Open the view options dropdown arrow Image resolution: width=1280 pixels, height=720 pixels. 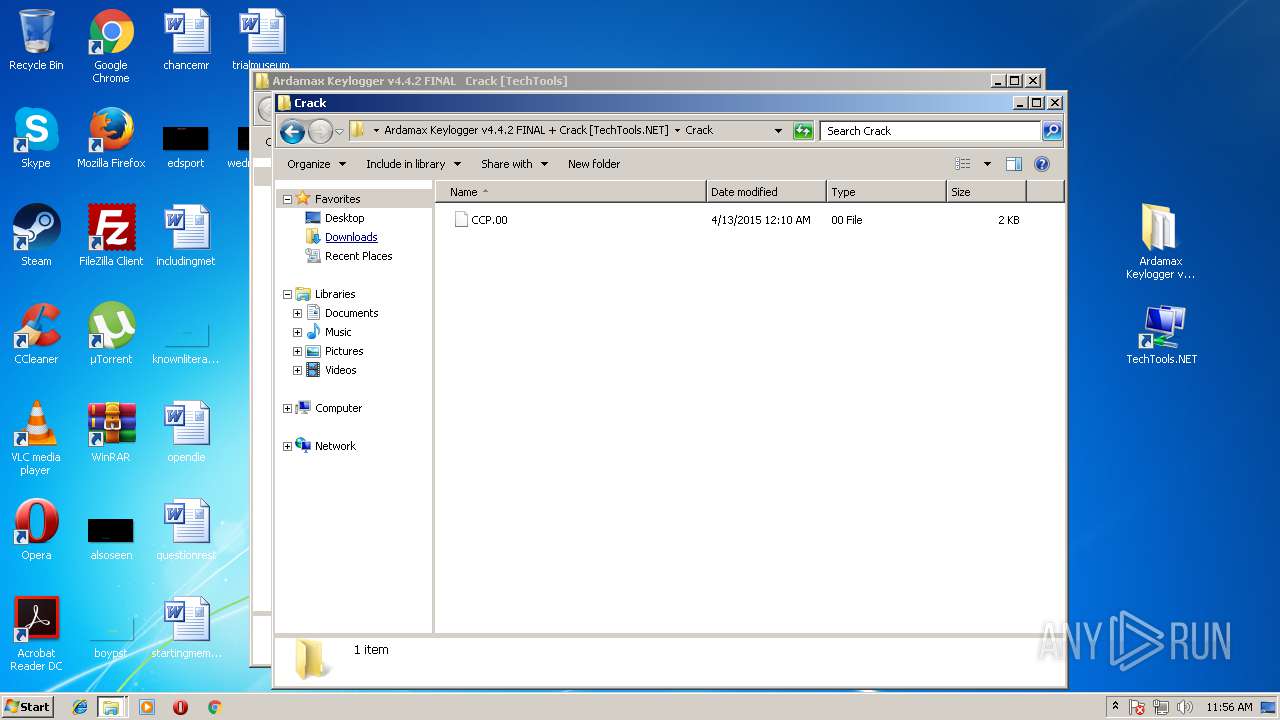pyautogui.click(x=987, y=164)
